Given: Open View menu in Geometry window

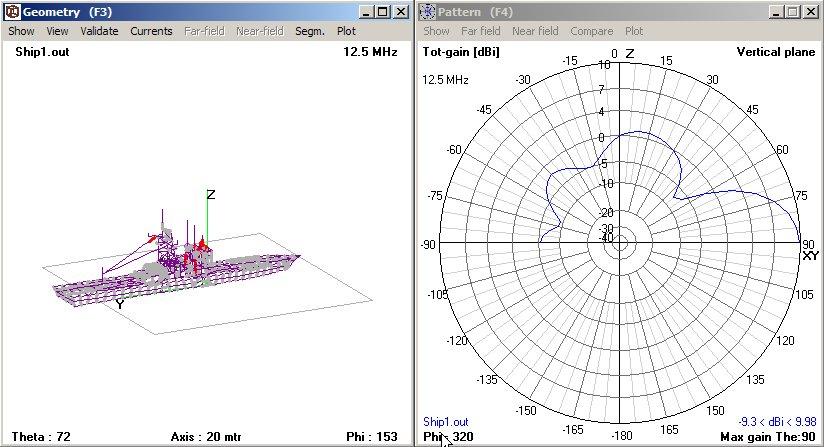Looking at the screenshot, I should tap(57, 31).
